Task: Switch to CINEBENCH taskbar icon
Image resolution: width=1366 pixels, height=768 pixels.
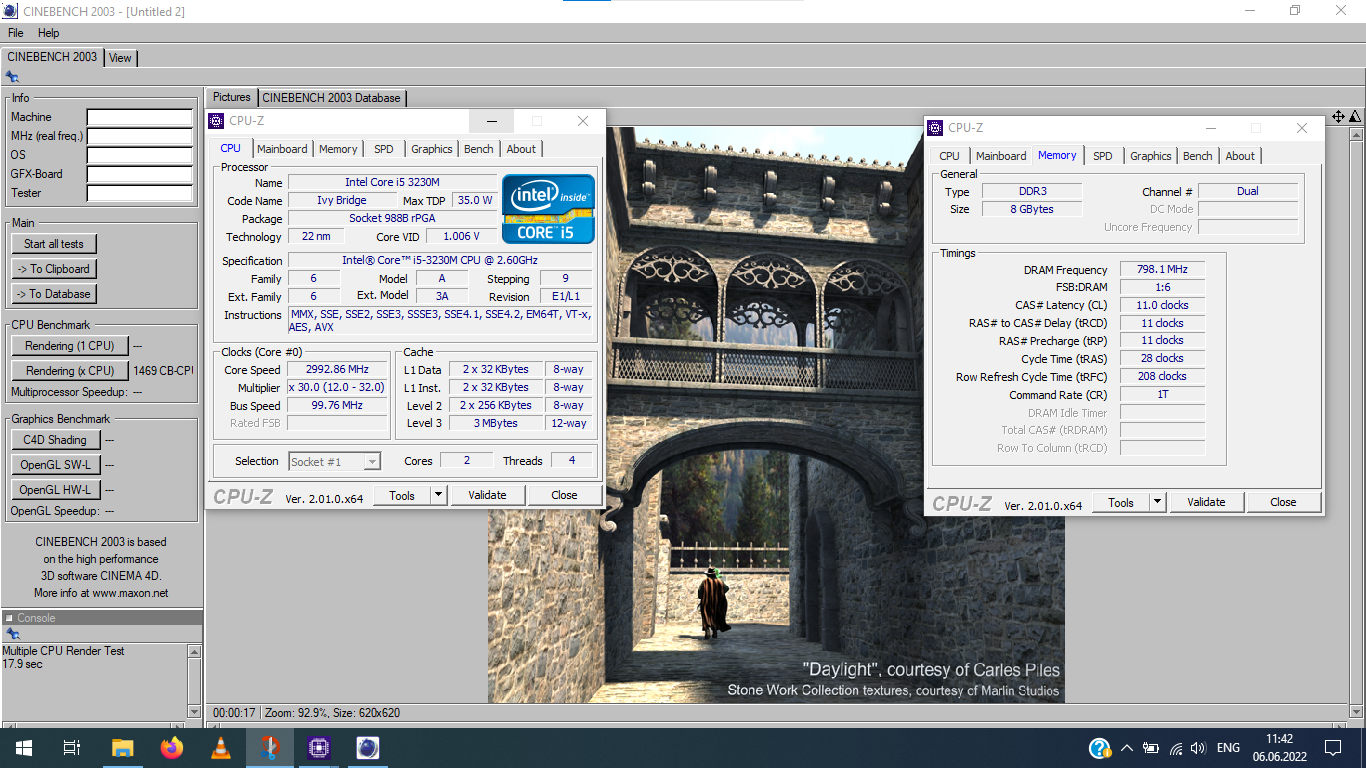Action: (368, 747)
